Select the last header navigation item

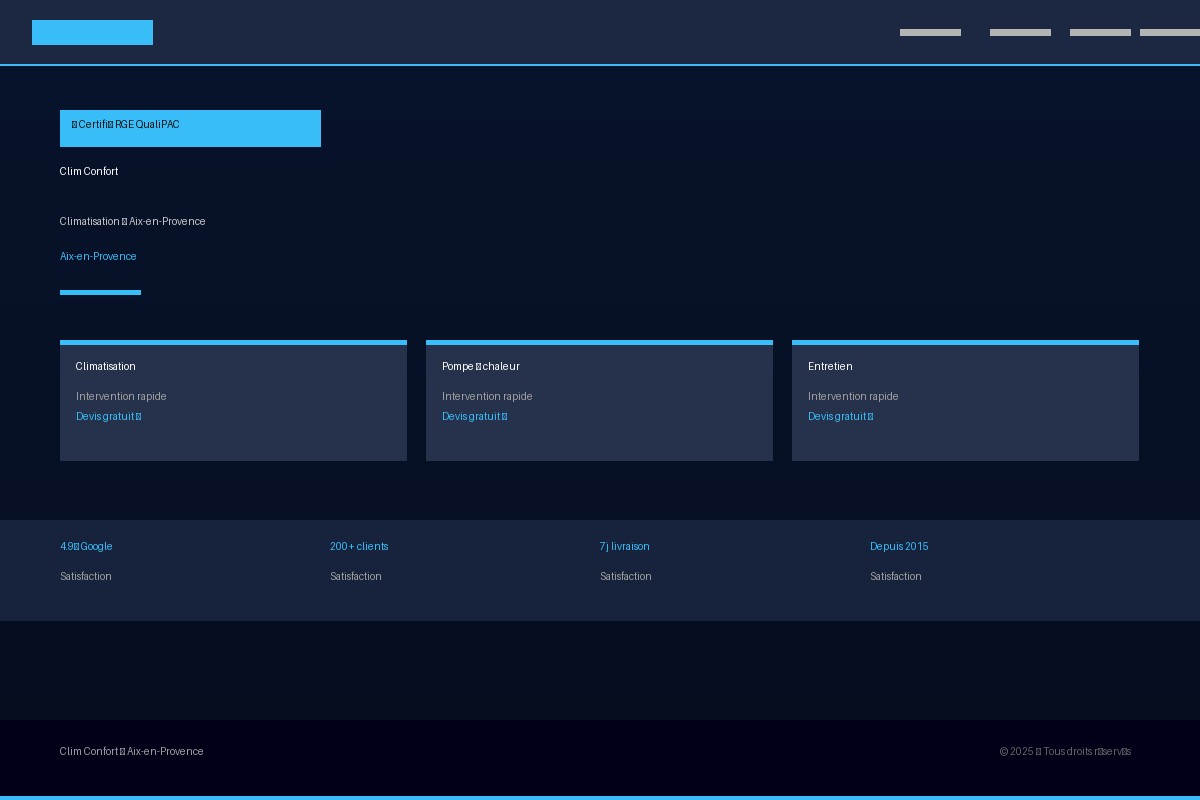tap(1170, 33)
